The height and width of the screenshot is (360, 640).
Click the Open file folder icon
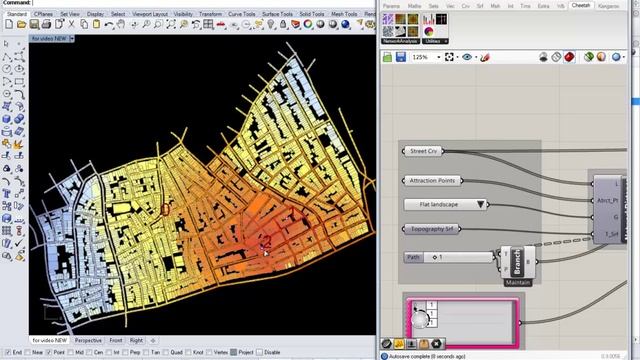tap(21, 24)
